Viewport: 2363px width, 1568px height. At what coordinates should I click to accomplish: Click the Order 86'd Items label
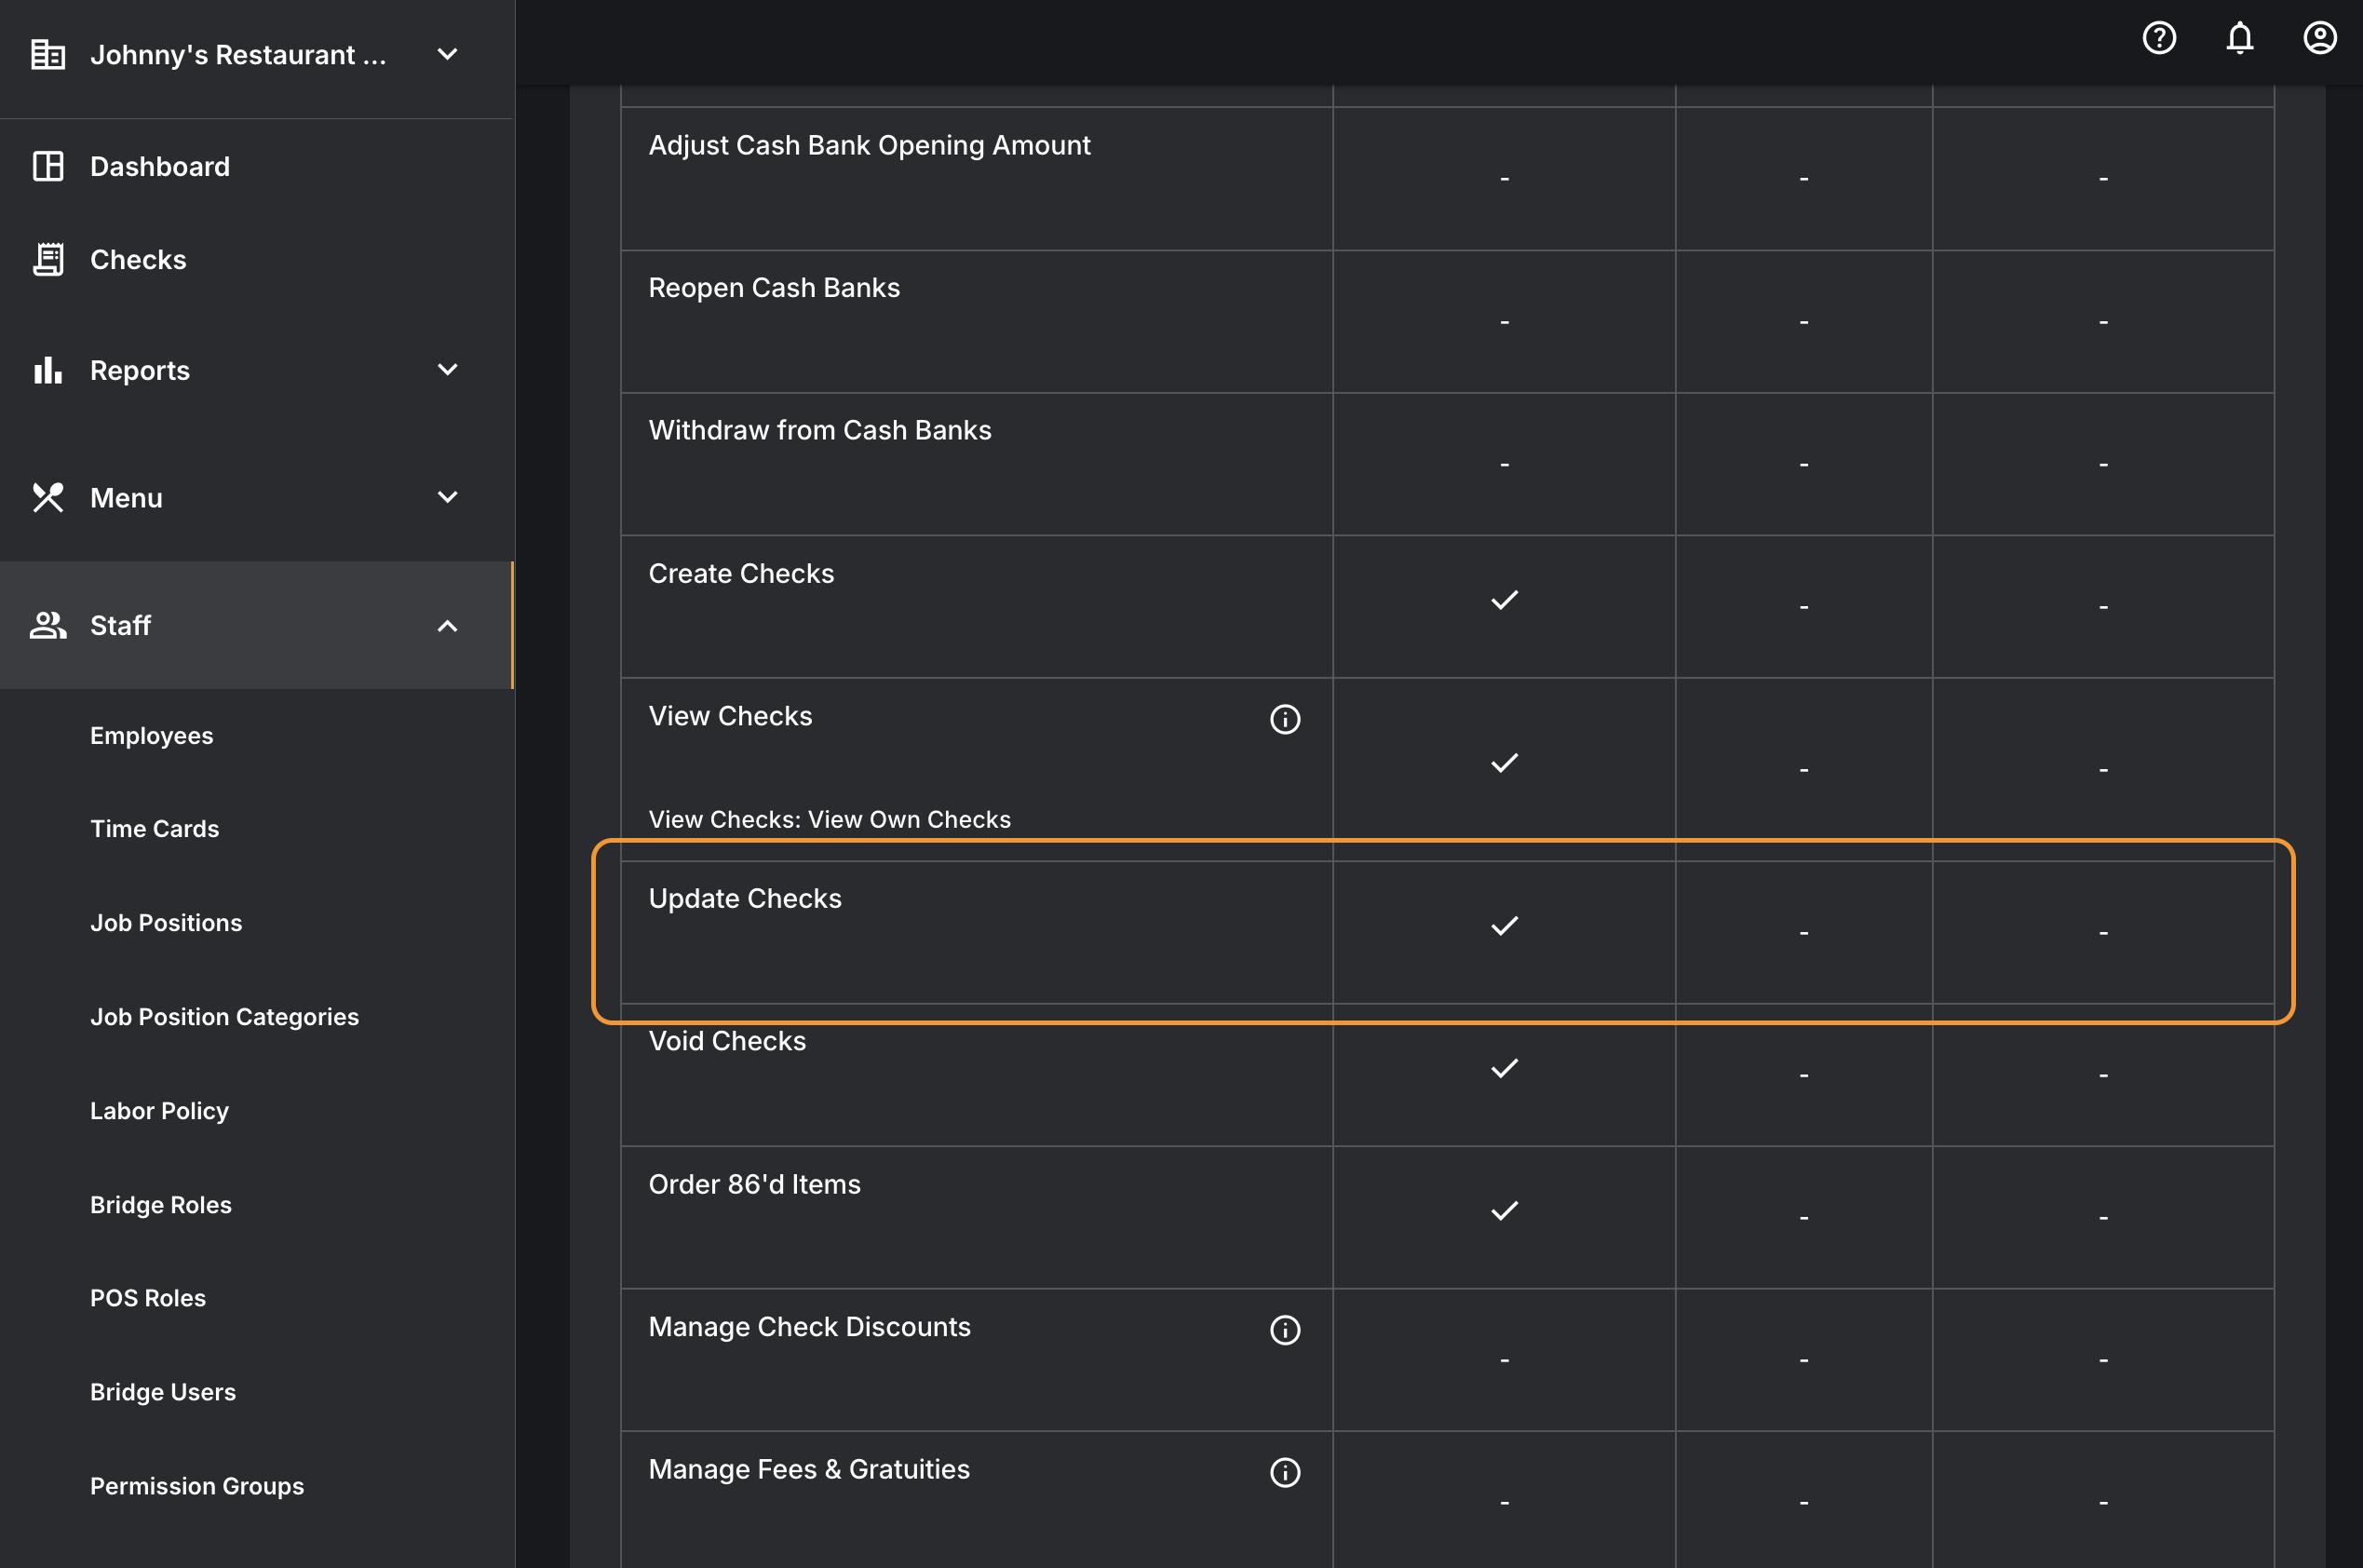pyautogui.click(x=754, y=1184)
